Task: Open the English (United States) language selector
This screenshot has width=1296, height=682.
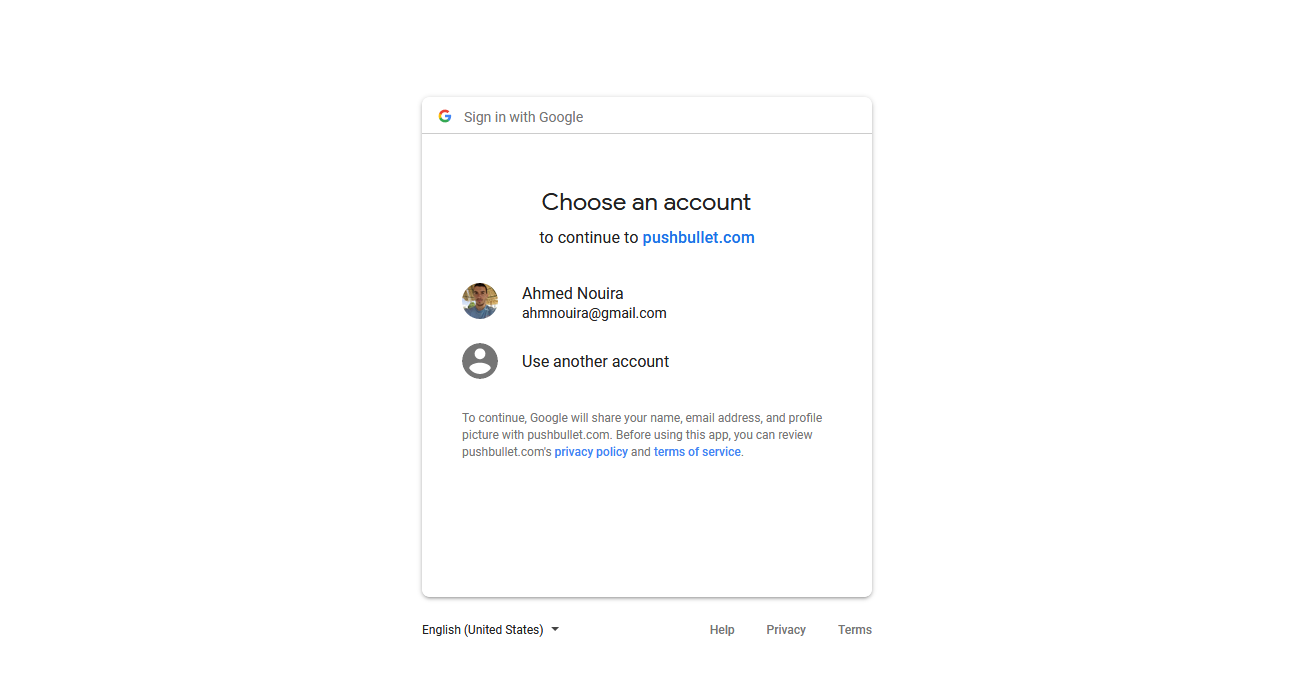Action: pyautogui.click(x=490, y=630)
